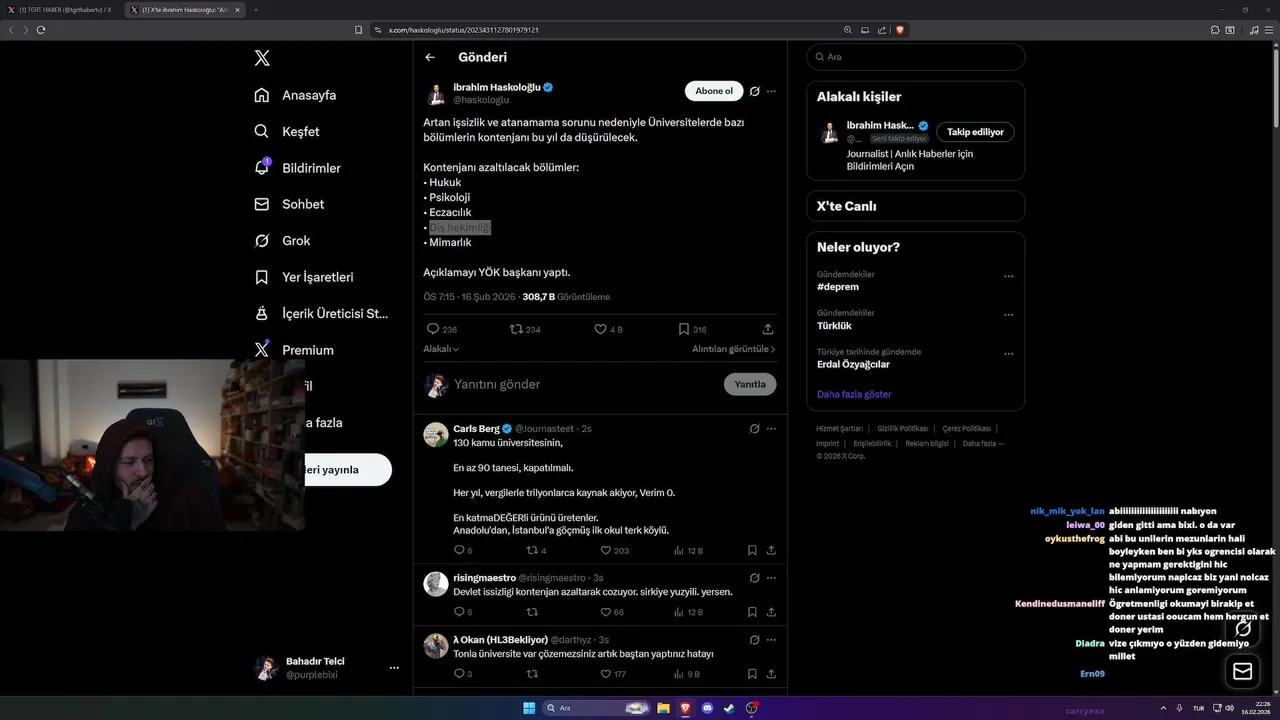Click the Grok icon beside Abone ol
Image resolution: width=1280 pixels, height=720 pixels.
coord(755,91)
